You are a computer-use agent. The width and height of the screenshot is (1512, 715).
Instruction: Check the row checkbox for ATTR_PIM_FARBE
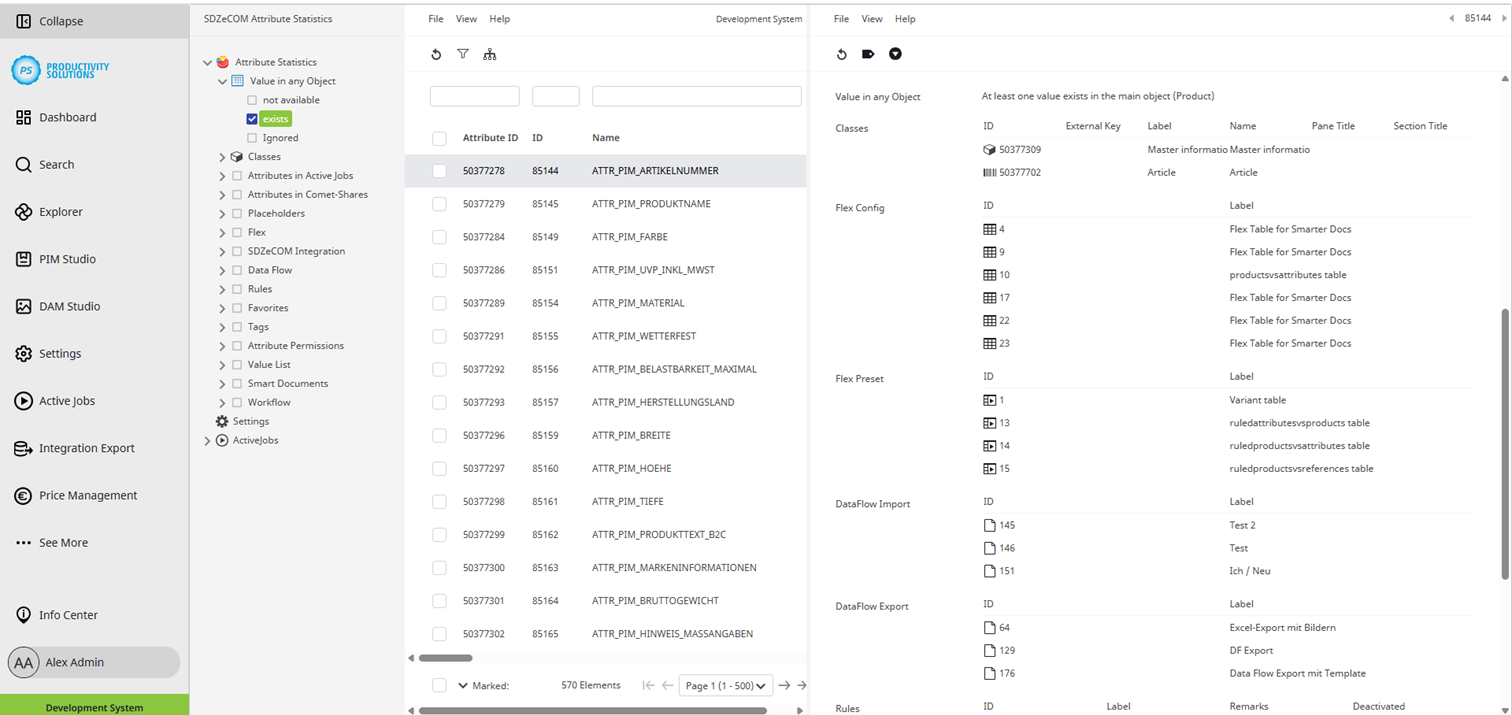(439, 237)
